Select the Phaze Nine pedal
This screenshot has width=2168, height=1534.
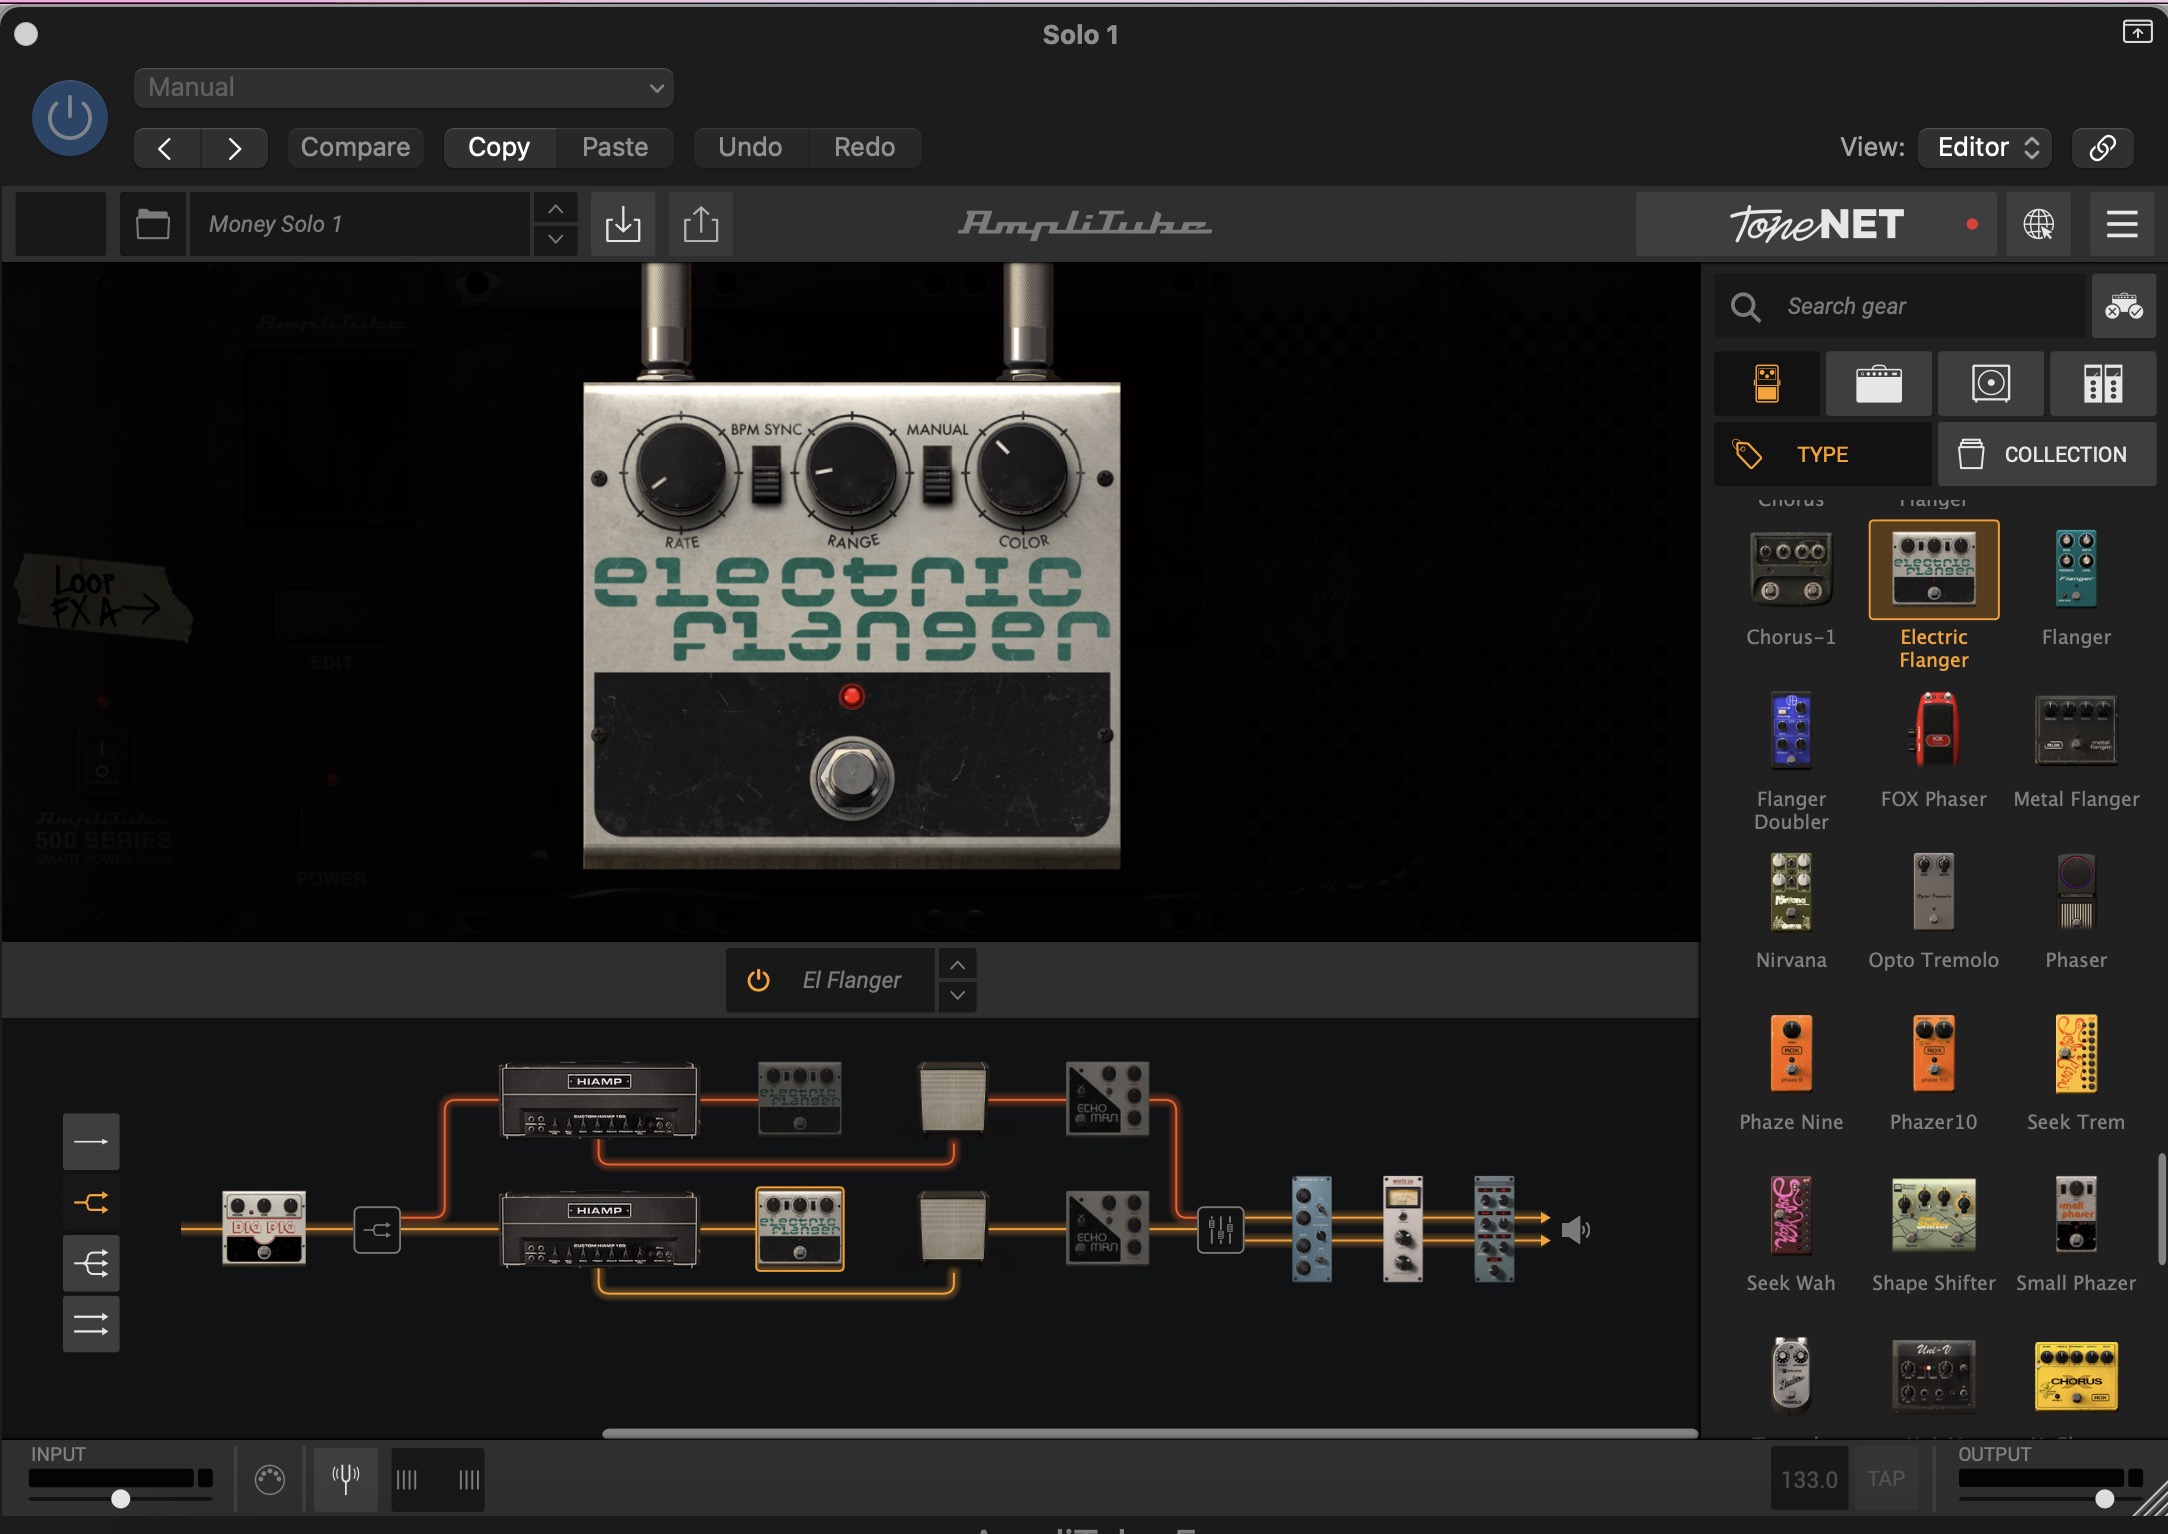[1791, 1054]
